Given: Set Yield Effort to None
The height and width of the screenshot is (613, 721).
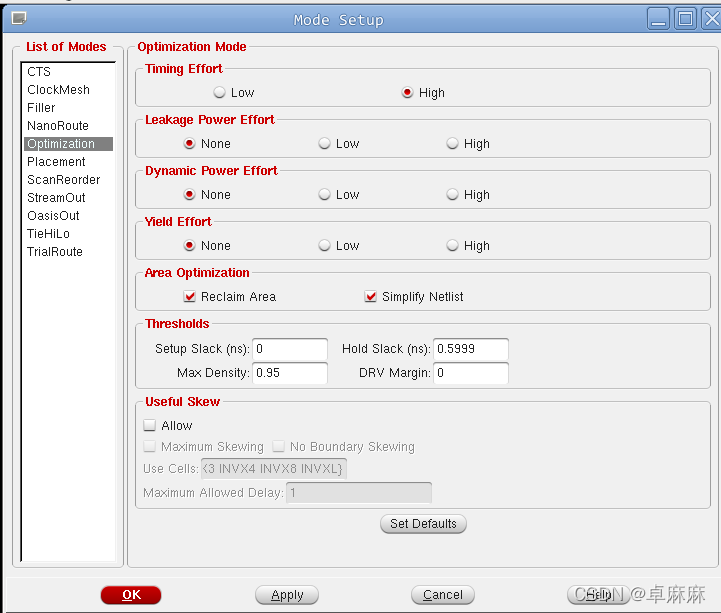Looking at the screenshot, I should (189, 246).
